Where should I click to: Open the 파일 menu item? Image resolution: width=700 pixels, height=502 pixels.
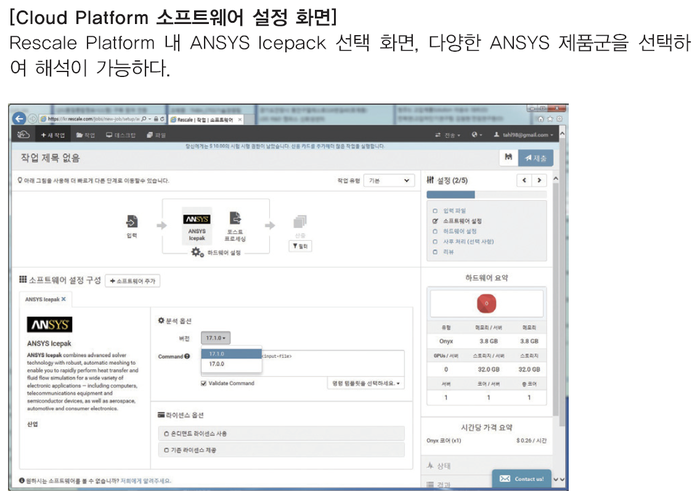point(156,135)
